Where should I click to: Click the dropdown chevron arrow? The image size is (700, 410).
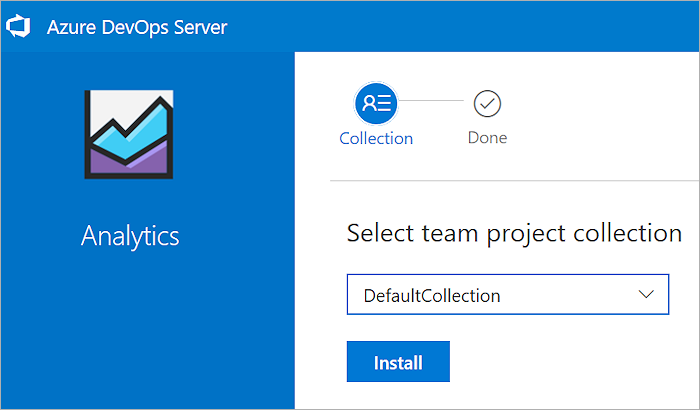click(x=646, y=294)
